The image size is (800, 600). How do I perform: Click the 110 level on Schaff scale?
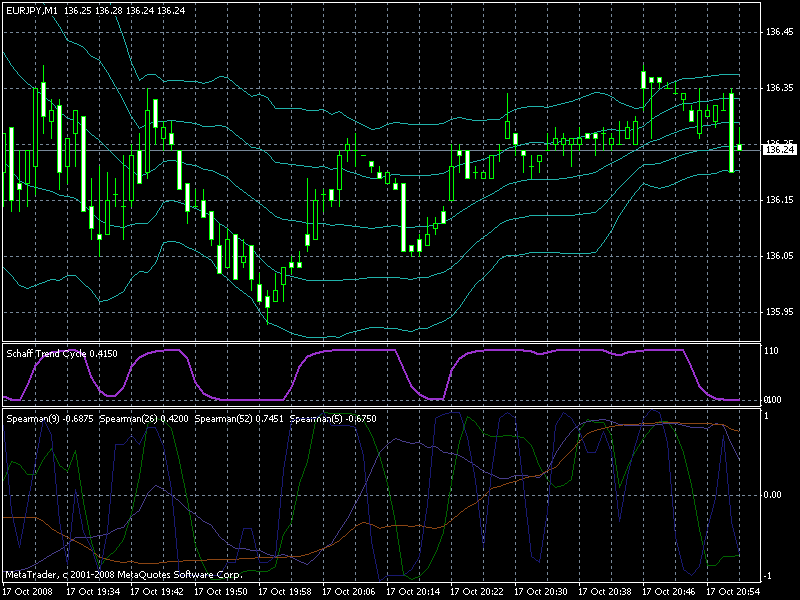(x=771, y=351)
